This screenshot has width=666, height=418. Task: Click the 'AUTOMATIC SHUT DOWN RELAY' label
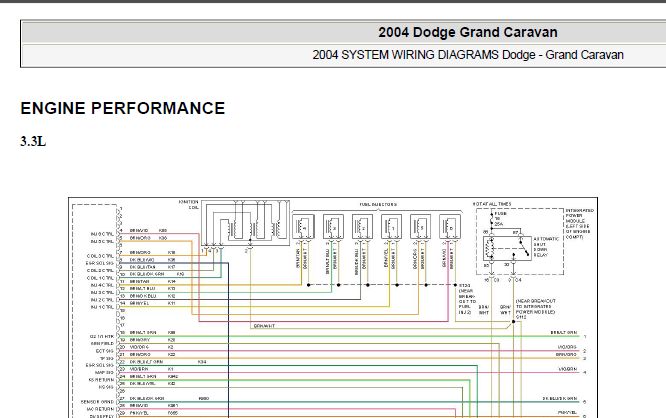coord(546,247)
